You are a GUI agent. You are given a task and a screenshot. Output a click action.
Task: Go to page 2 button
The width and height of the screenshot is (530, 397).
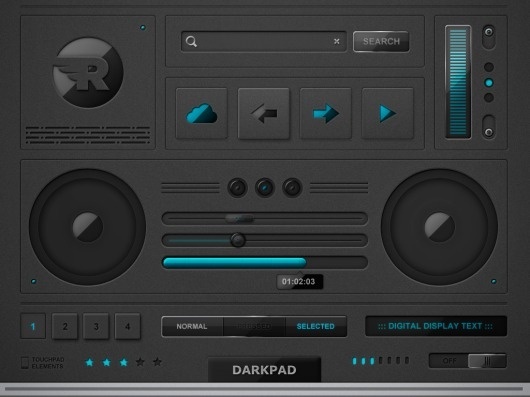pyautogui.click(x=65, y=326)
